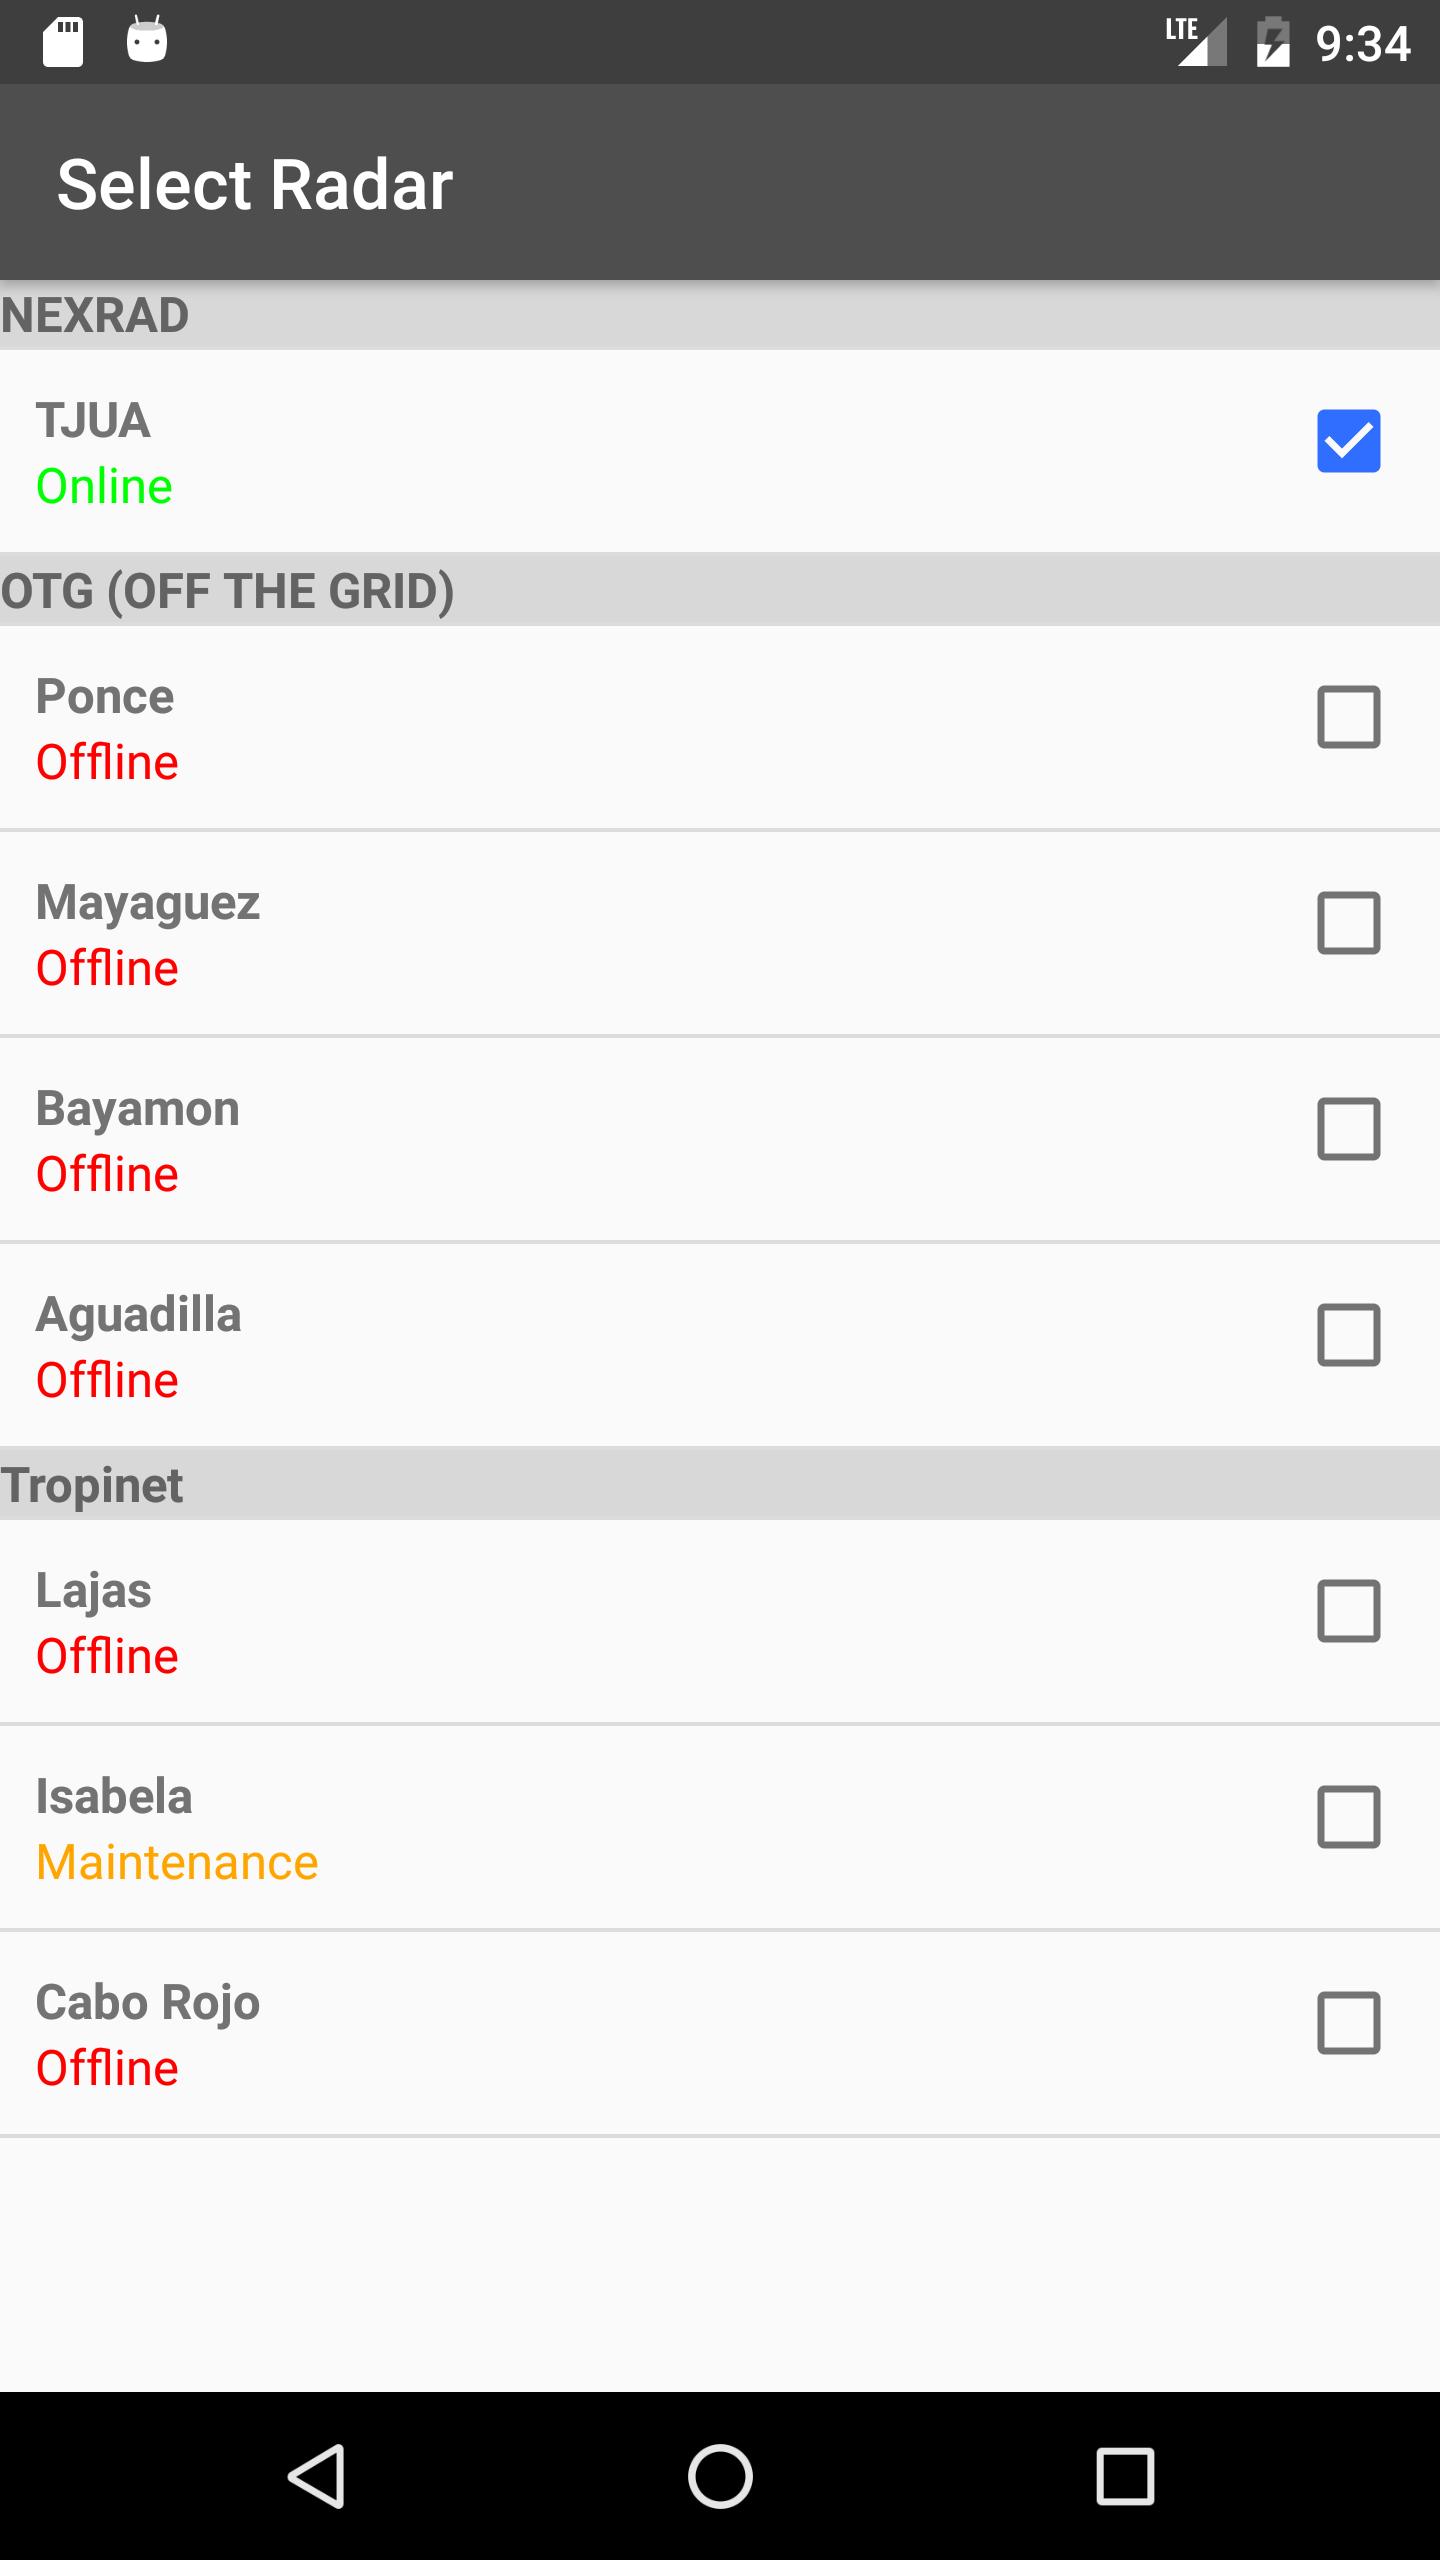
Task: Tick the Aguadilla radar checkbox
Action: (1348, 1335)
